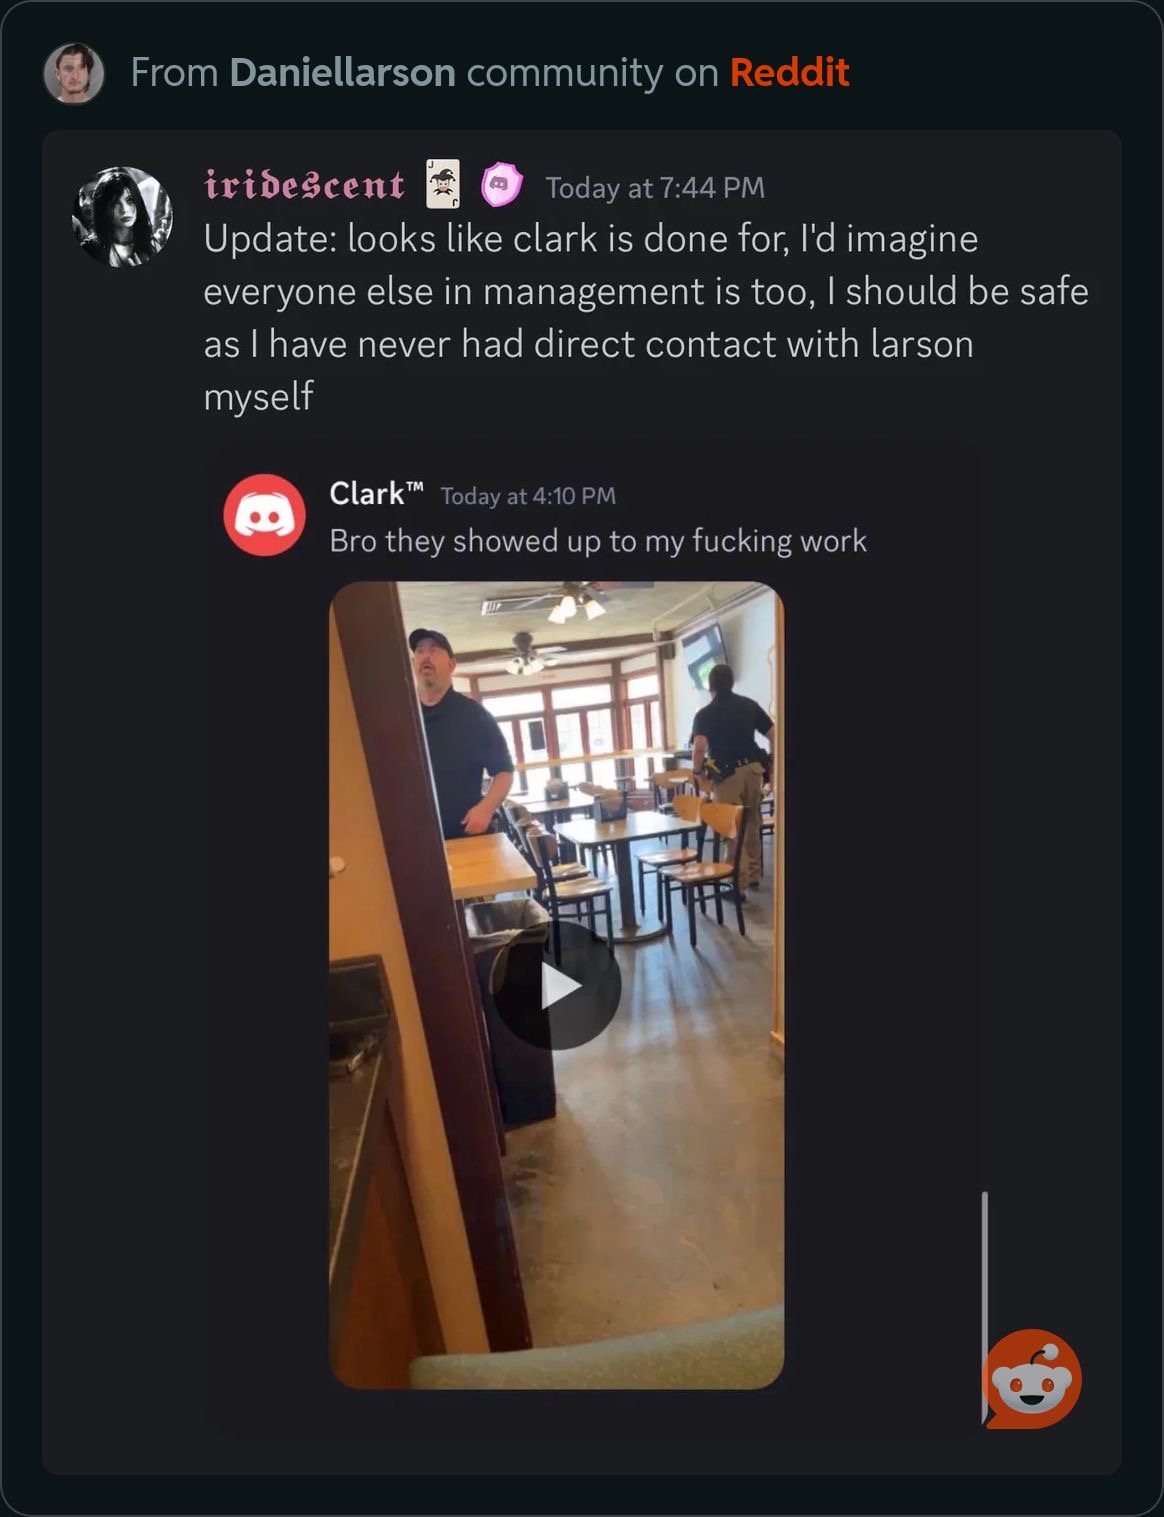Click iridescent's profile avatar

122,217
